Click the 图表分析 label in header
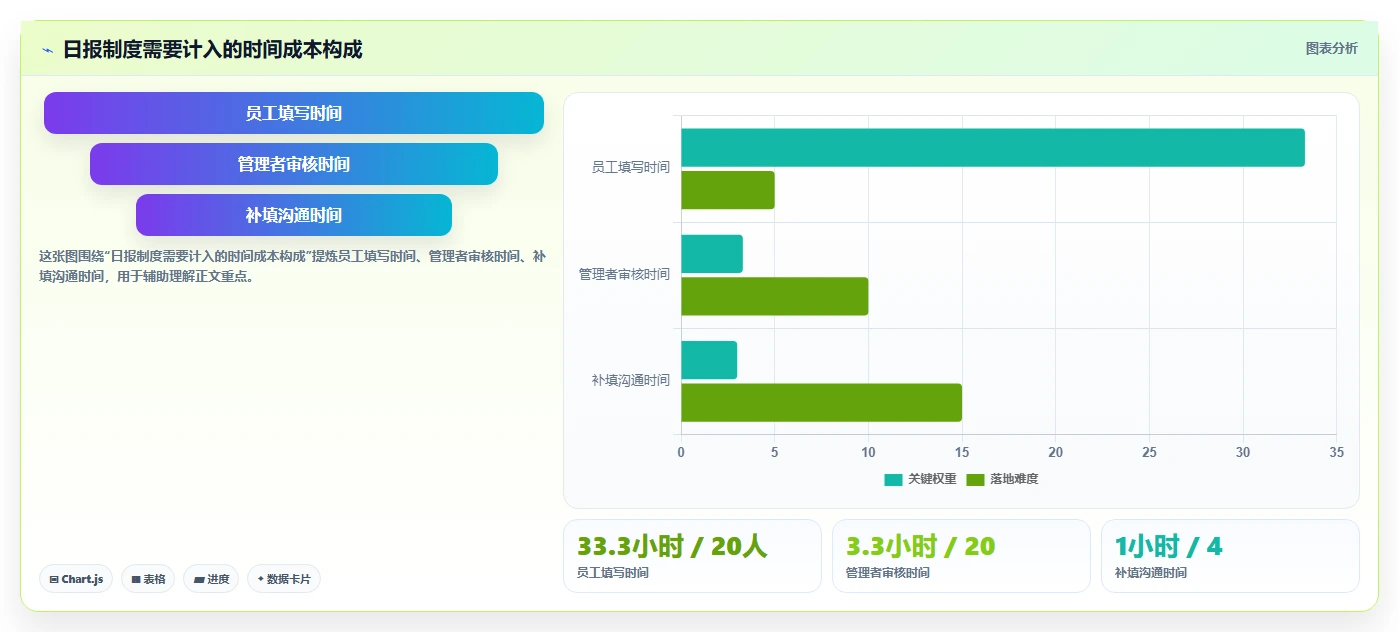The height and width of the screenshot is (632, 1399). pos(1331,48)
